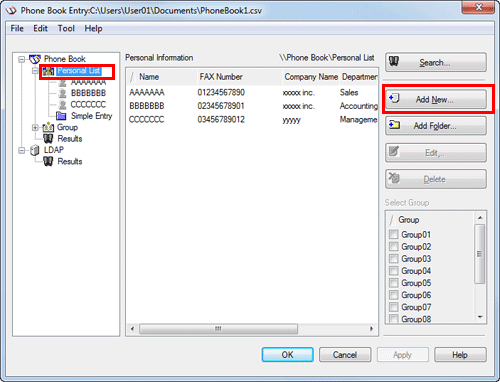Check the Group07 checkbox
Viewport: 500px width, 382px height.
pyautogui.click(x=394, y=307)
